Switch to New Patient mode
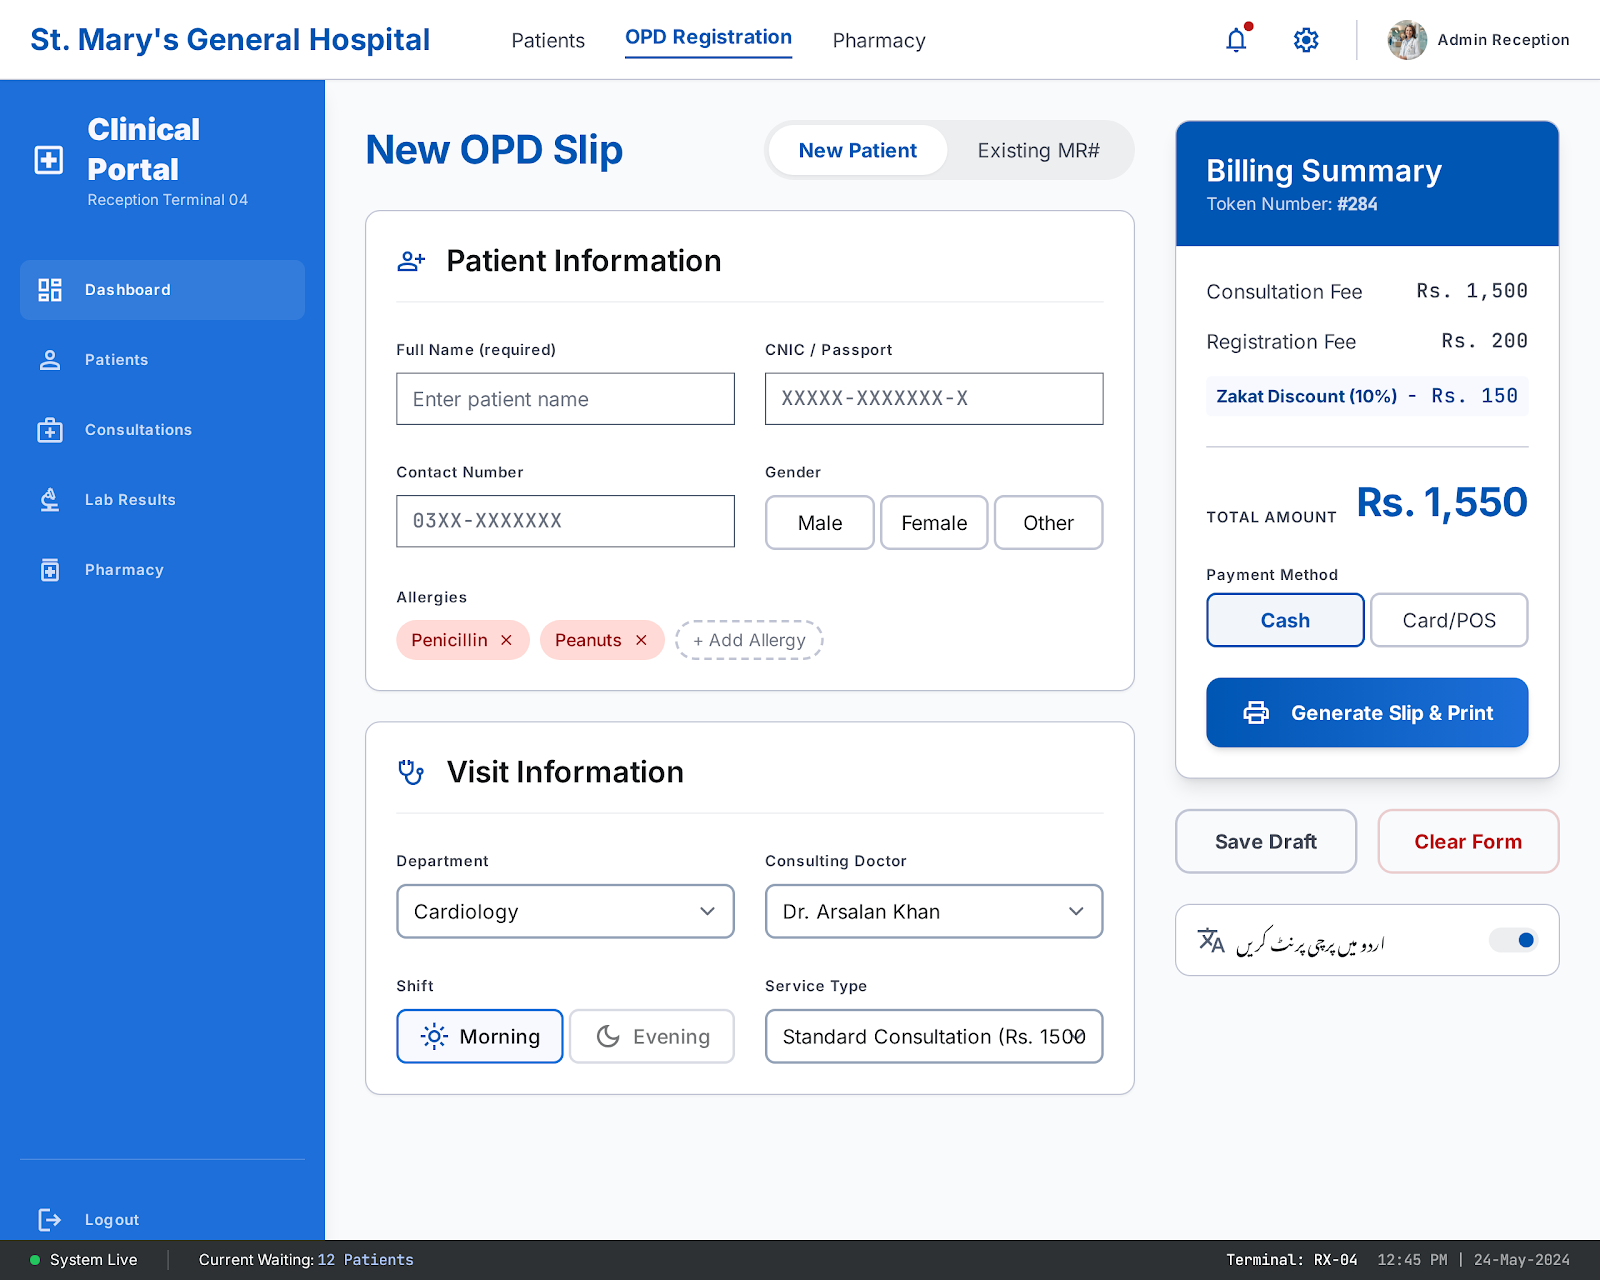 (x=858, y=151)
